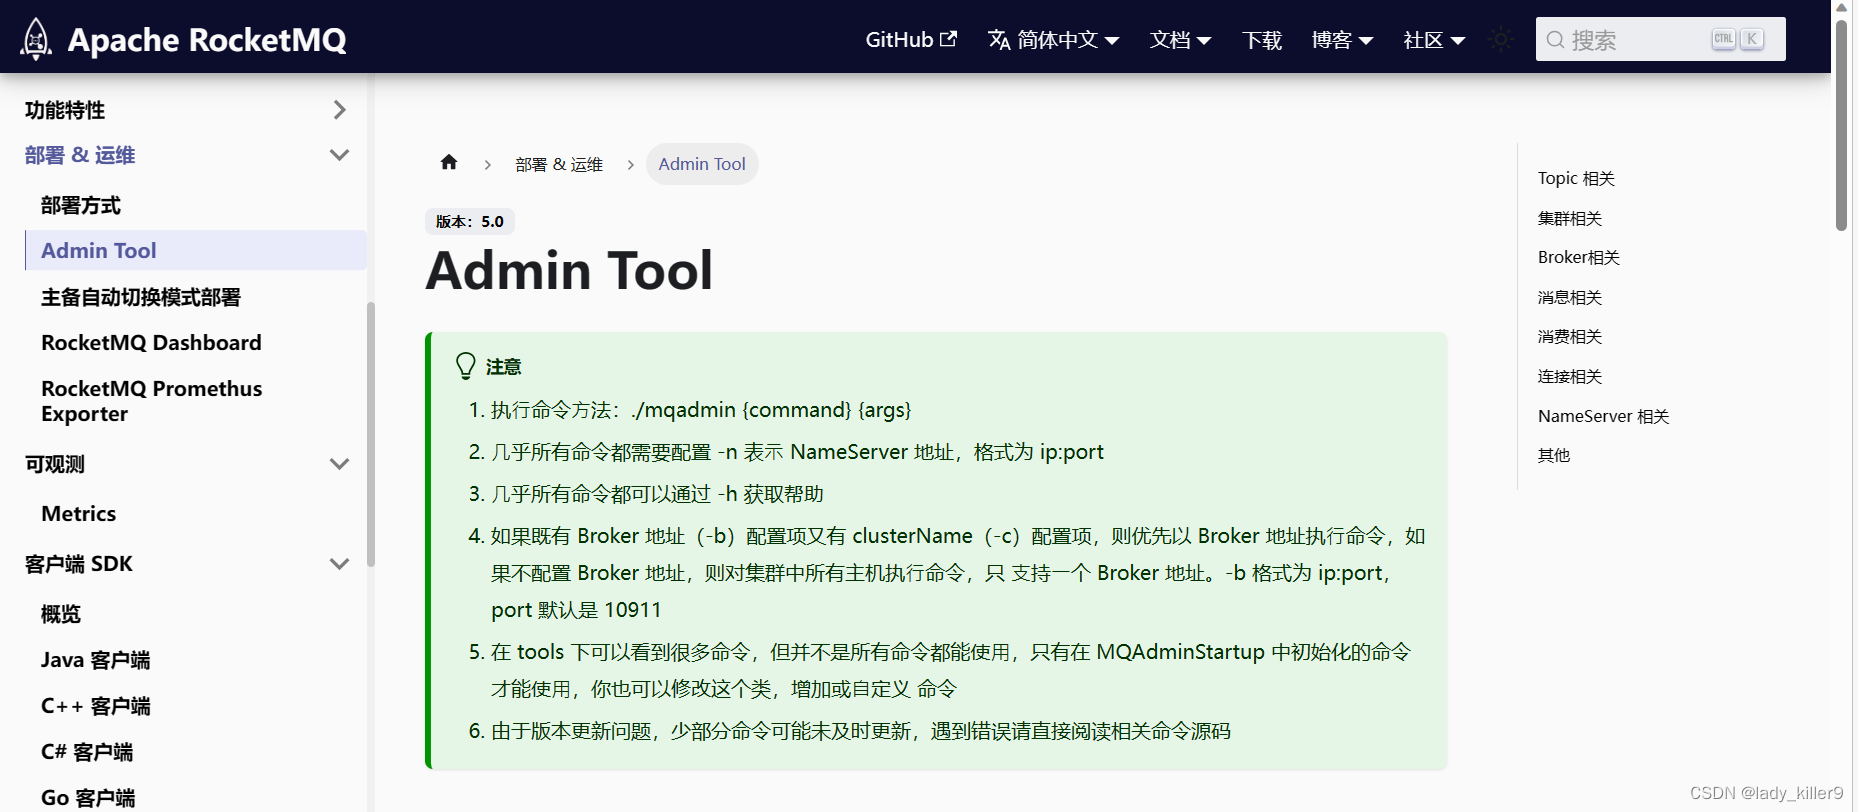Jump to 其他 section in table of contents
This screenshot has height=812, width=1858.
click(x=1554, y=455)
